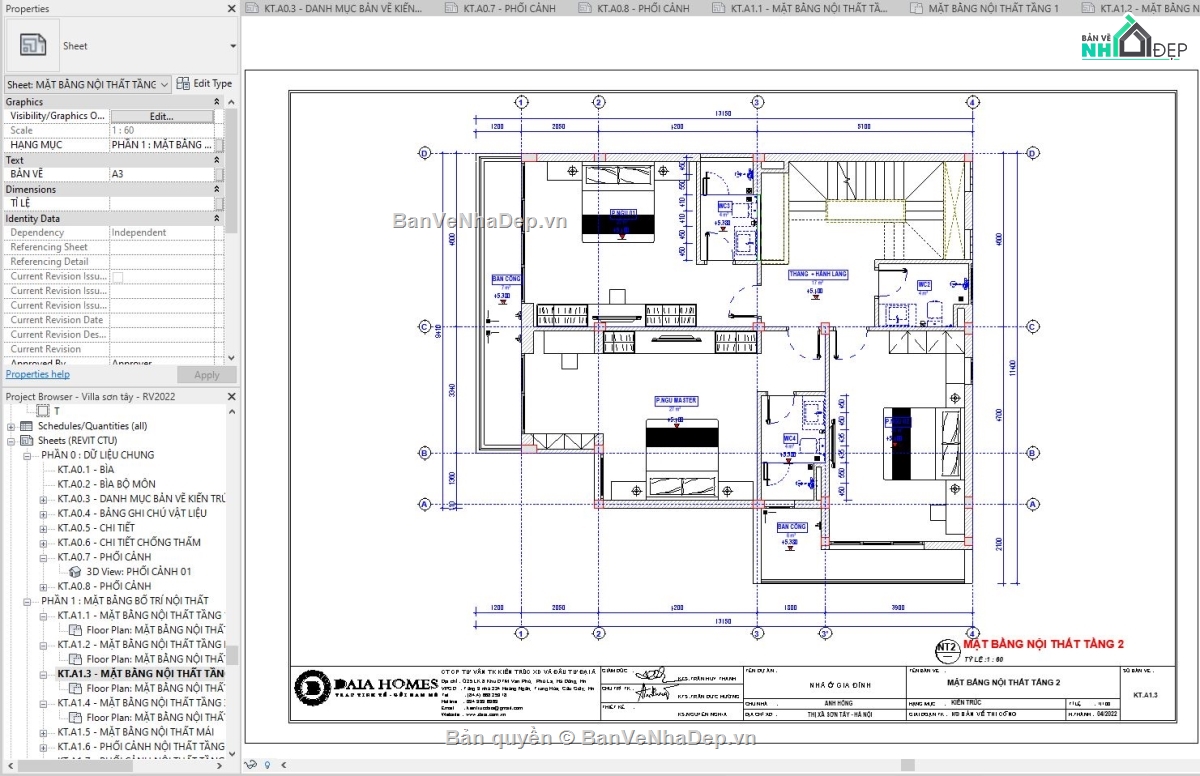Image resolution: width=1200 pixels, height=776 pixels.
Task: Toggle the Current Revision Issued checkbox
Action: [x=117, y=276]
